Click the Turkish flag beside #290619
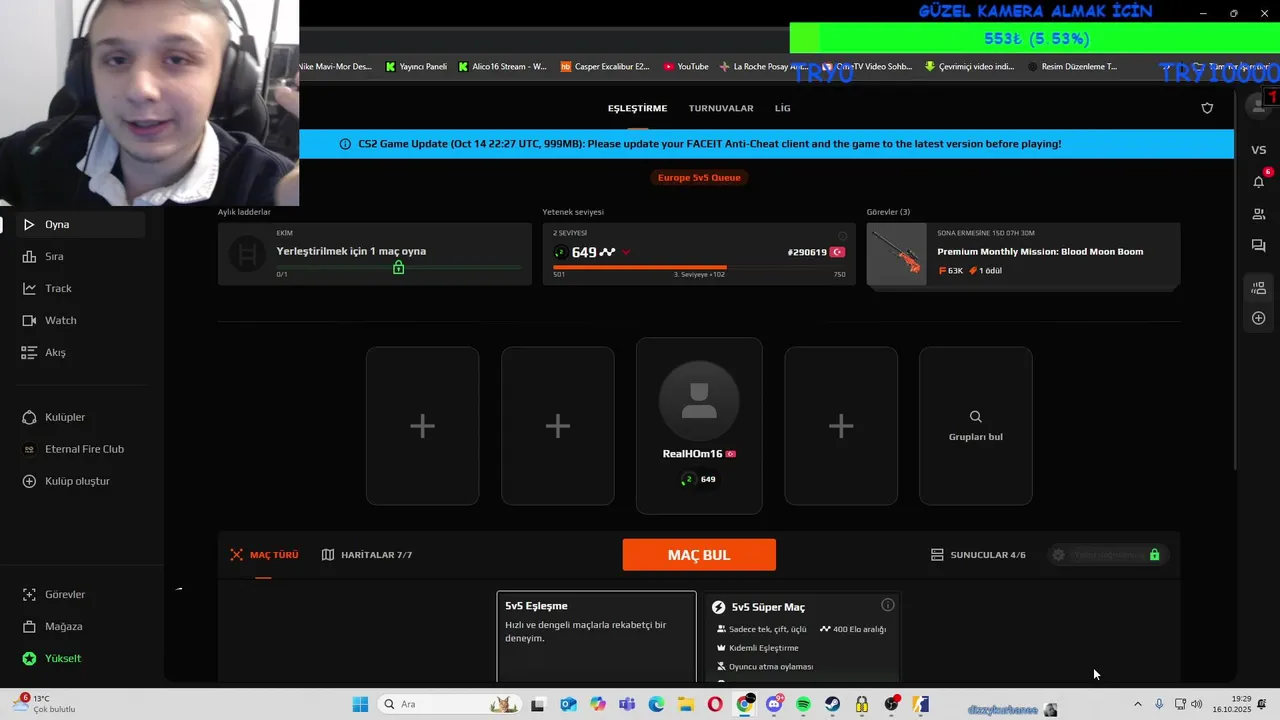 [x=838, y=252]
